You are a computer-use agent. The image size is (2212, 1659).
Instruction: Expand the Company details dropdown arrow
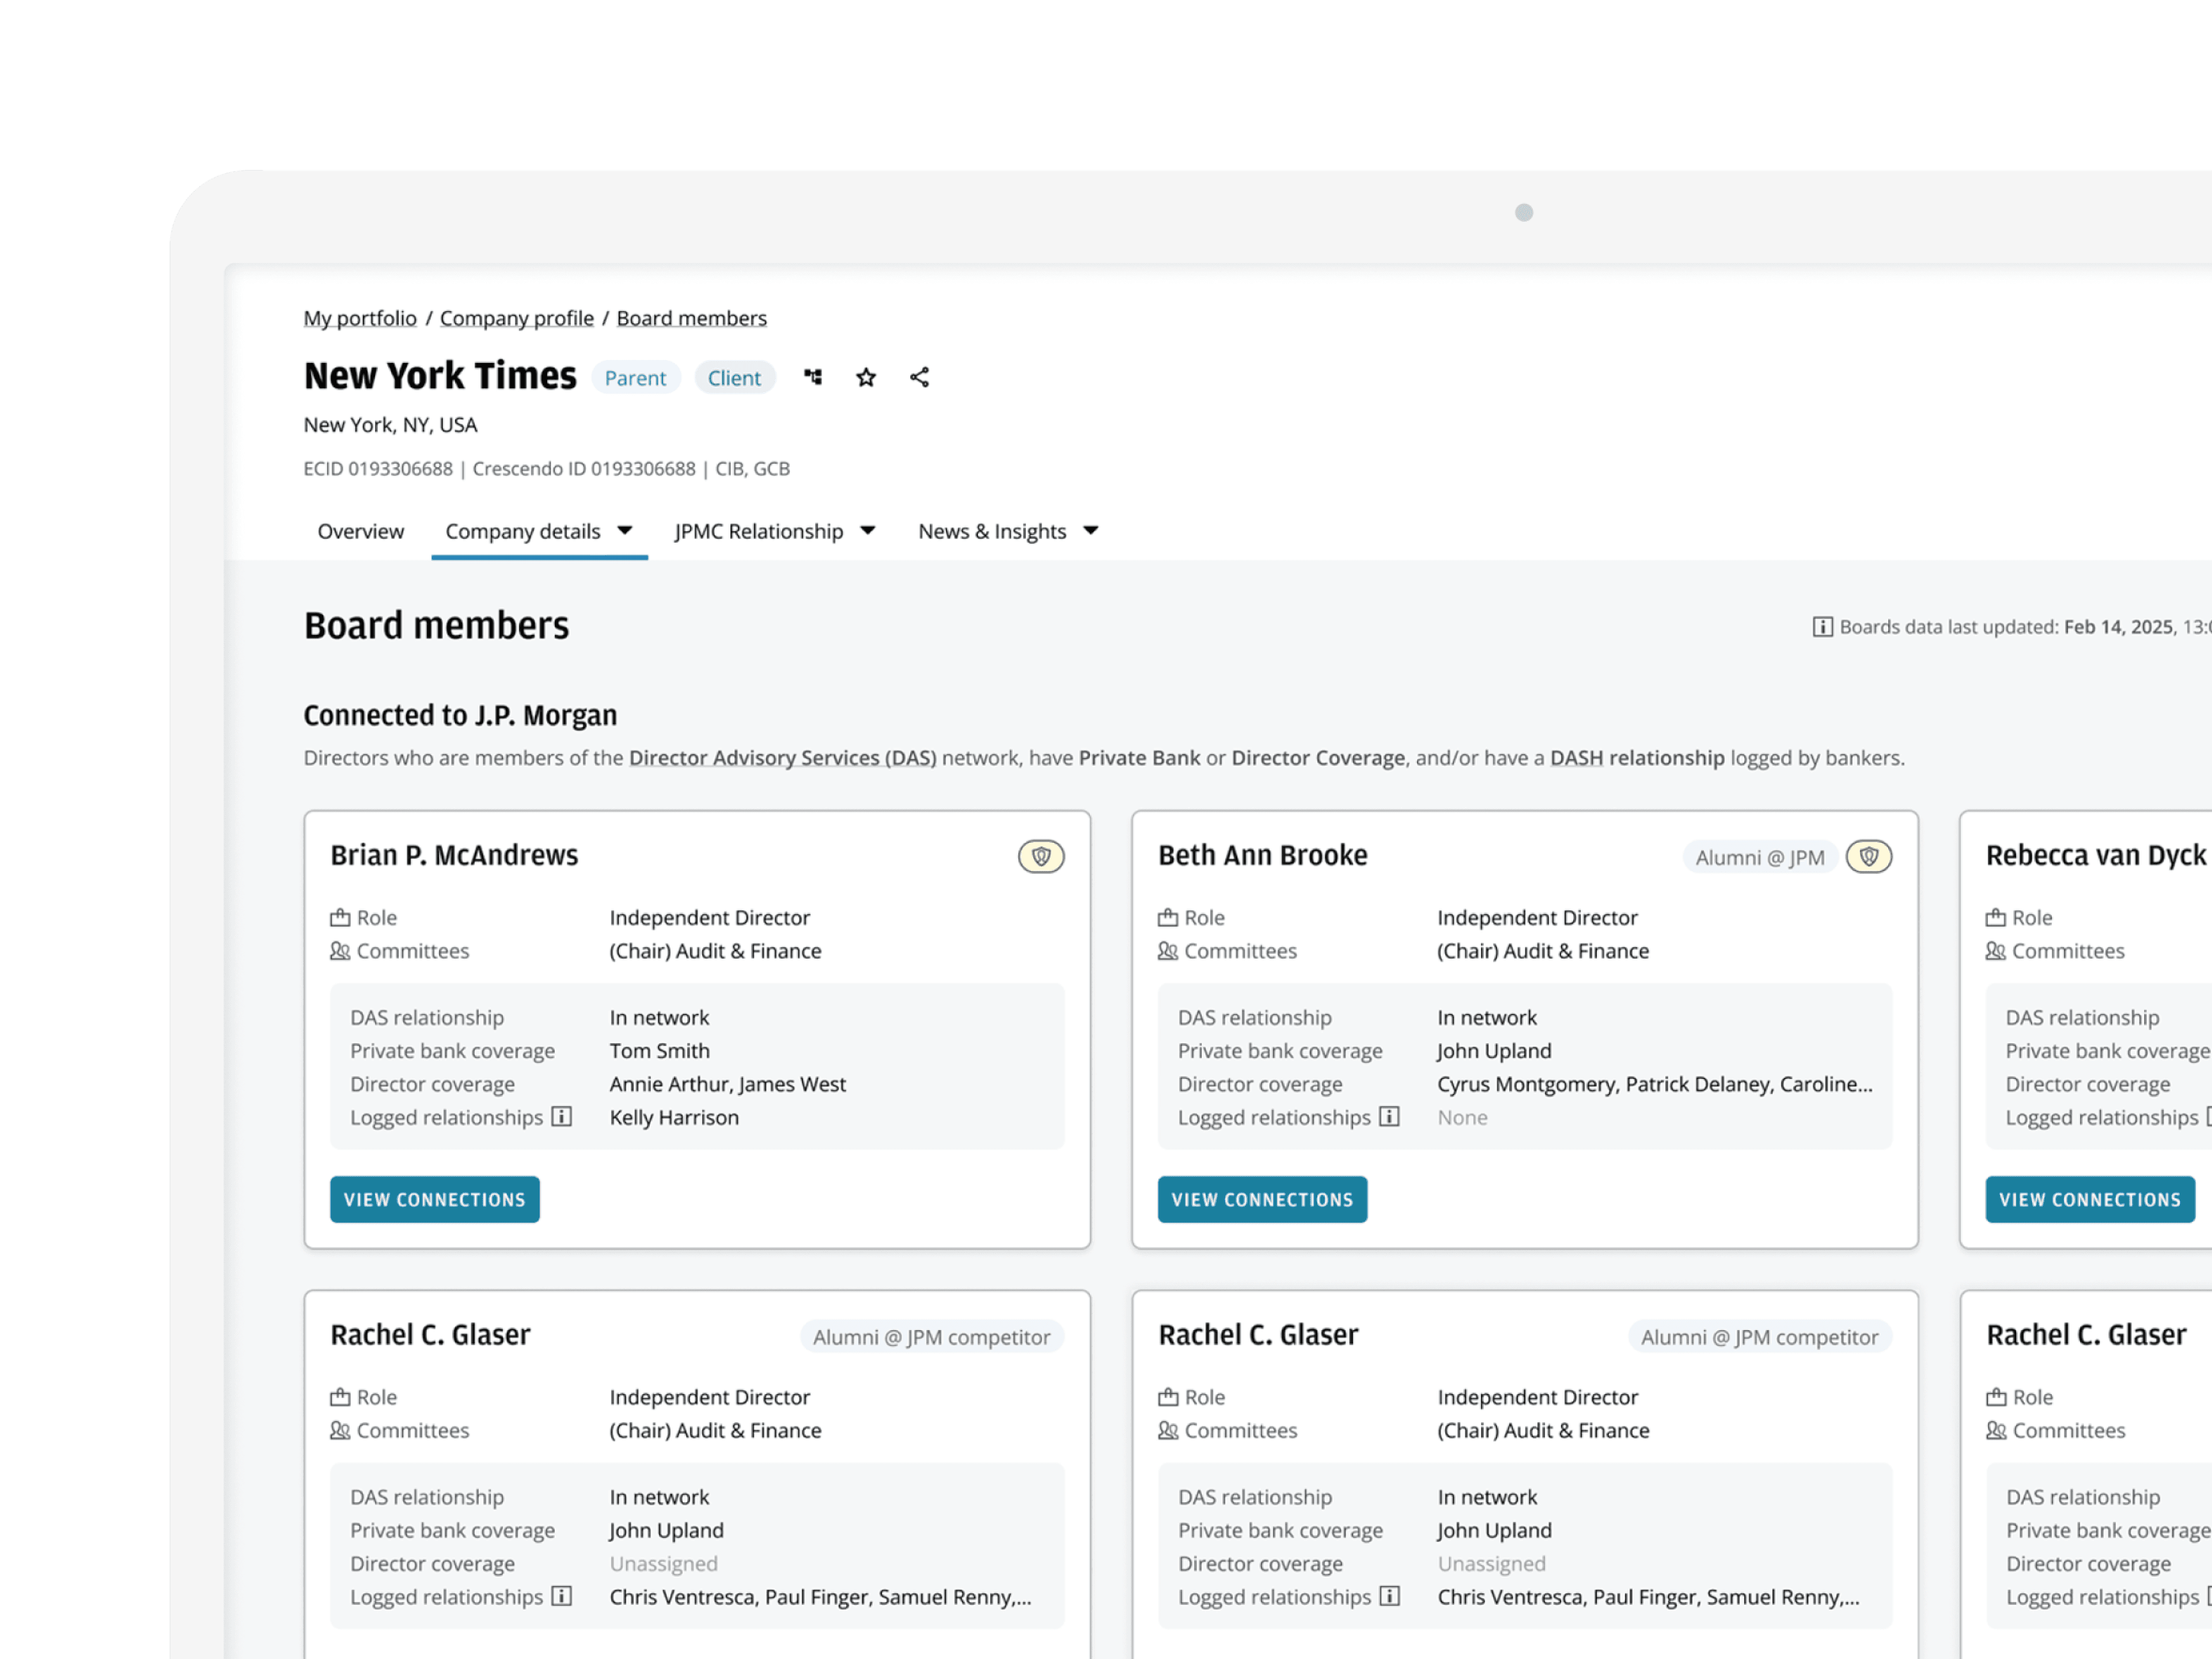(625, 530)
